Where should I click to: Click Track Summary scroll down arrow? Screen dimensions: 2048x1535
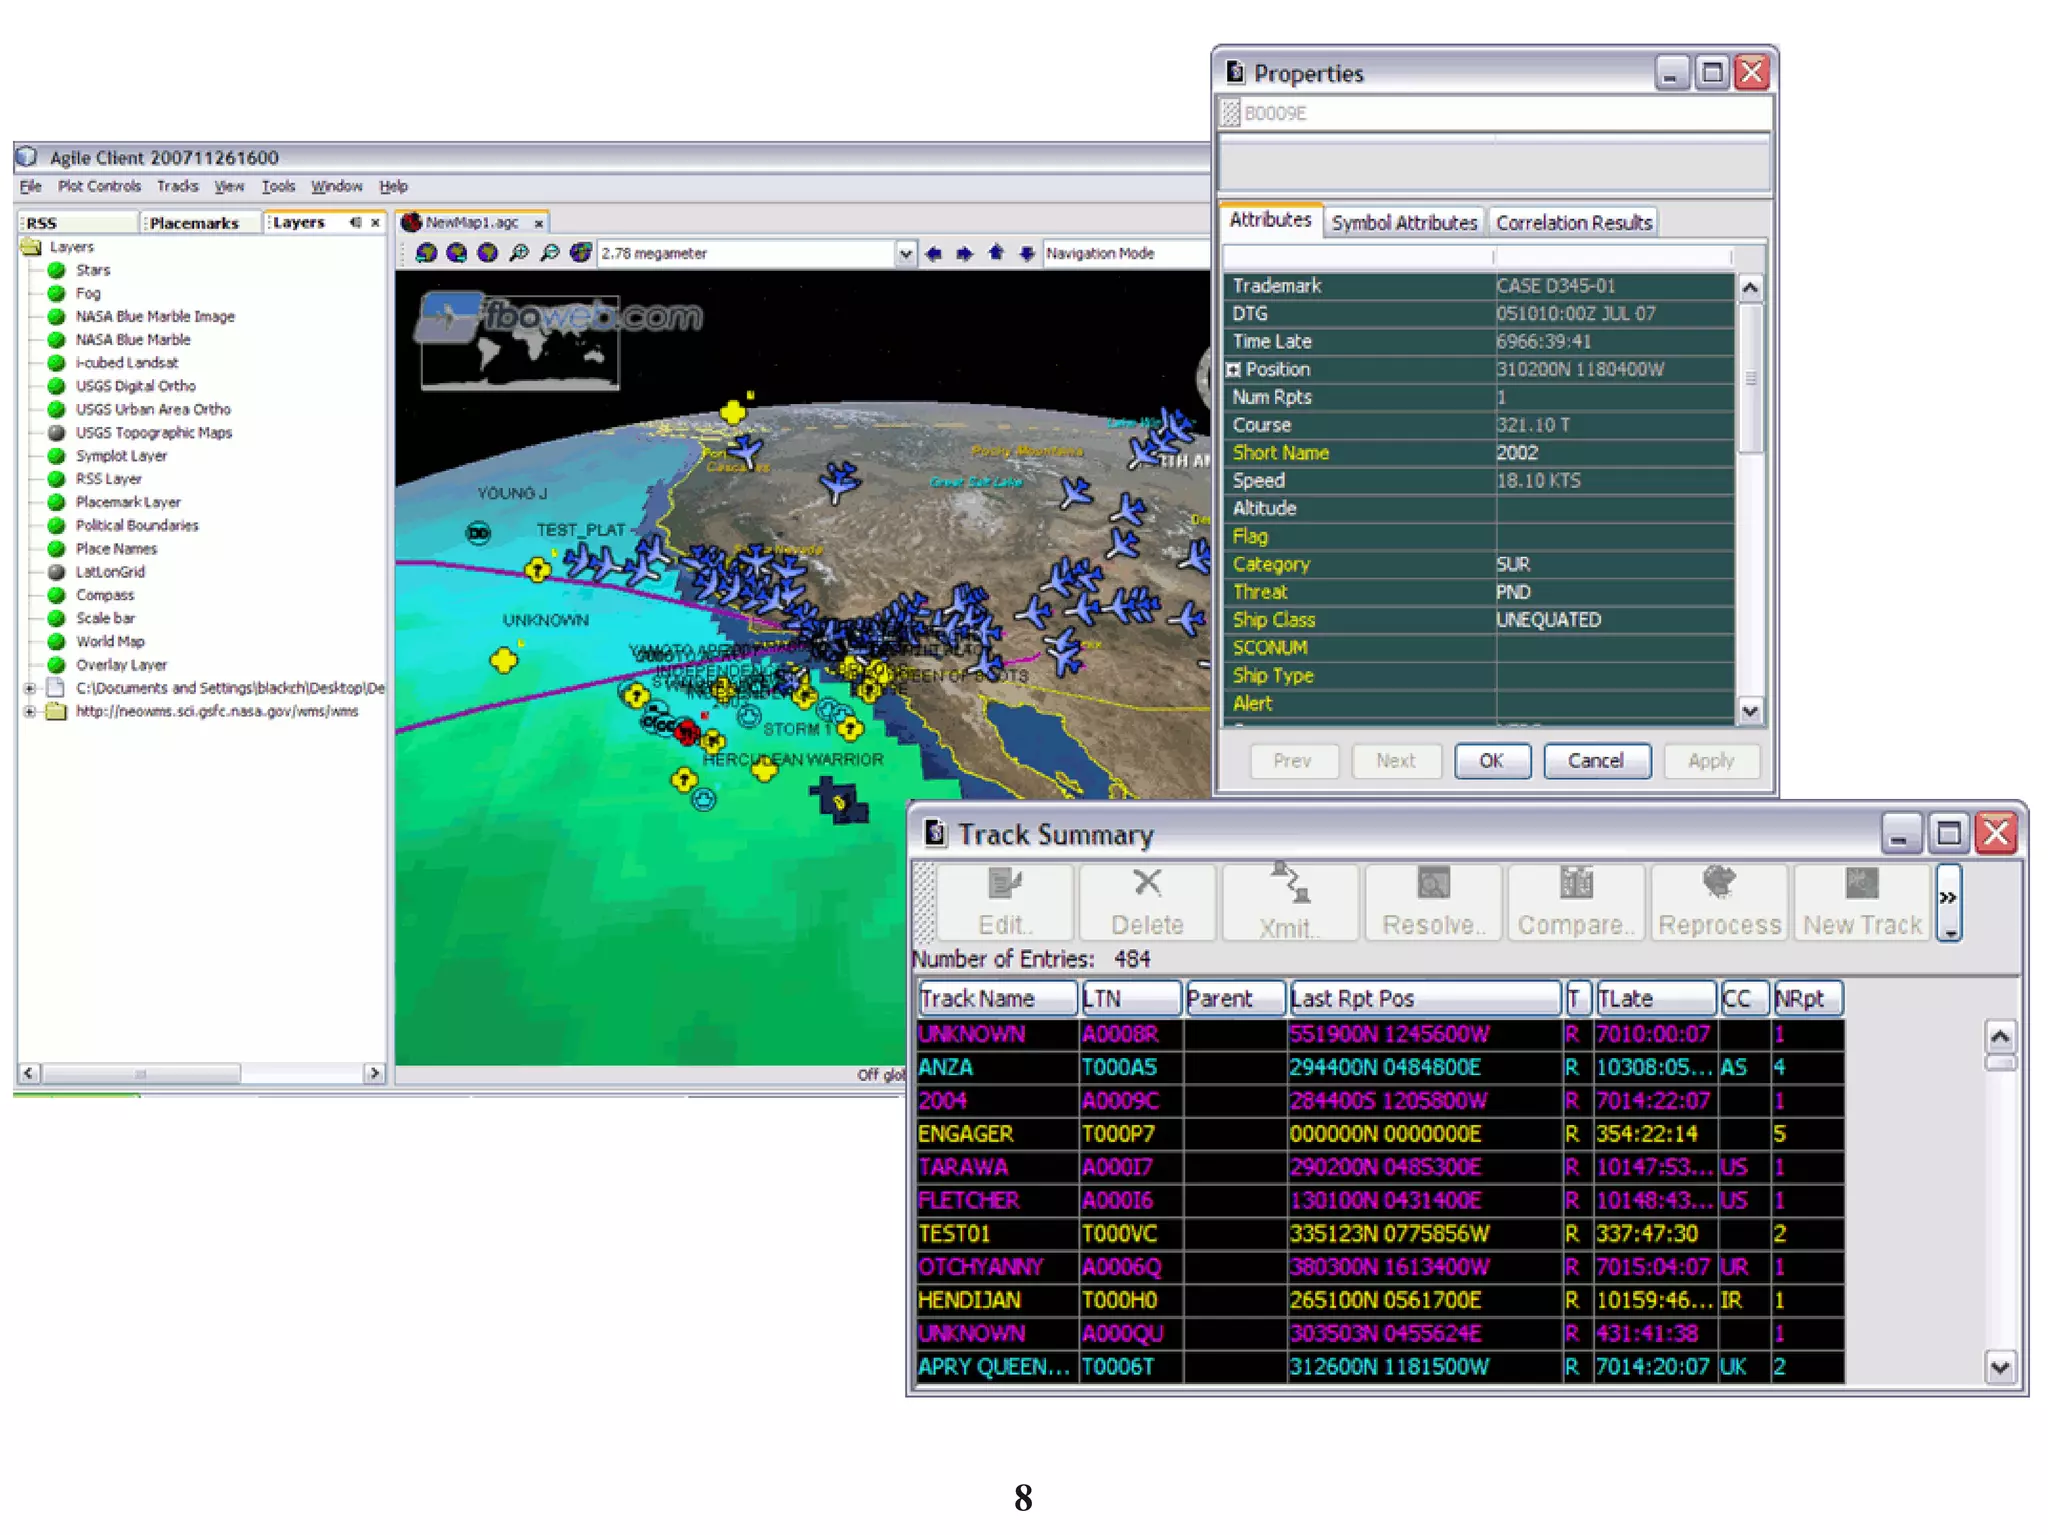coord(1999,1366)
